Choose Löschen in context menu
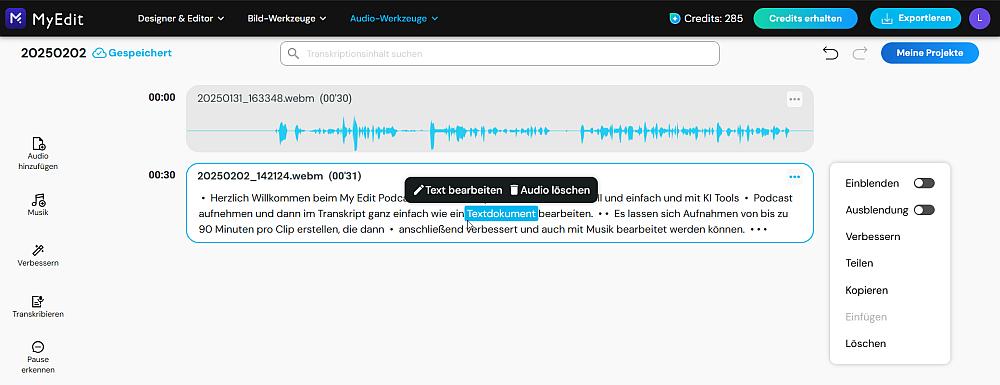 [x=865, y=344]
